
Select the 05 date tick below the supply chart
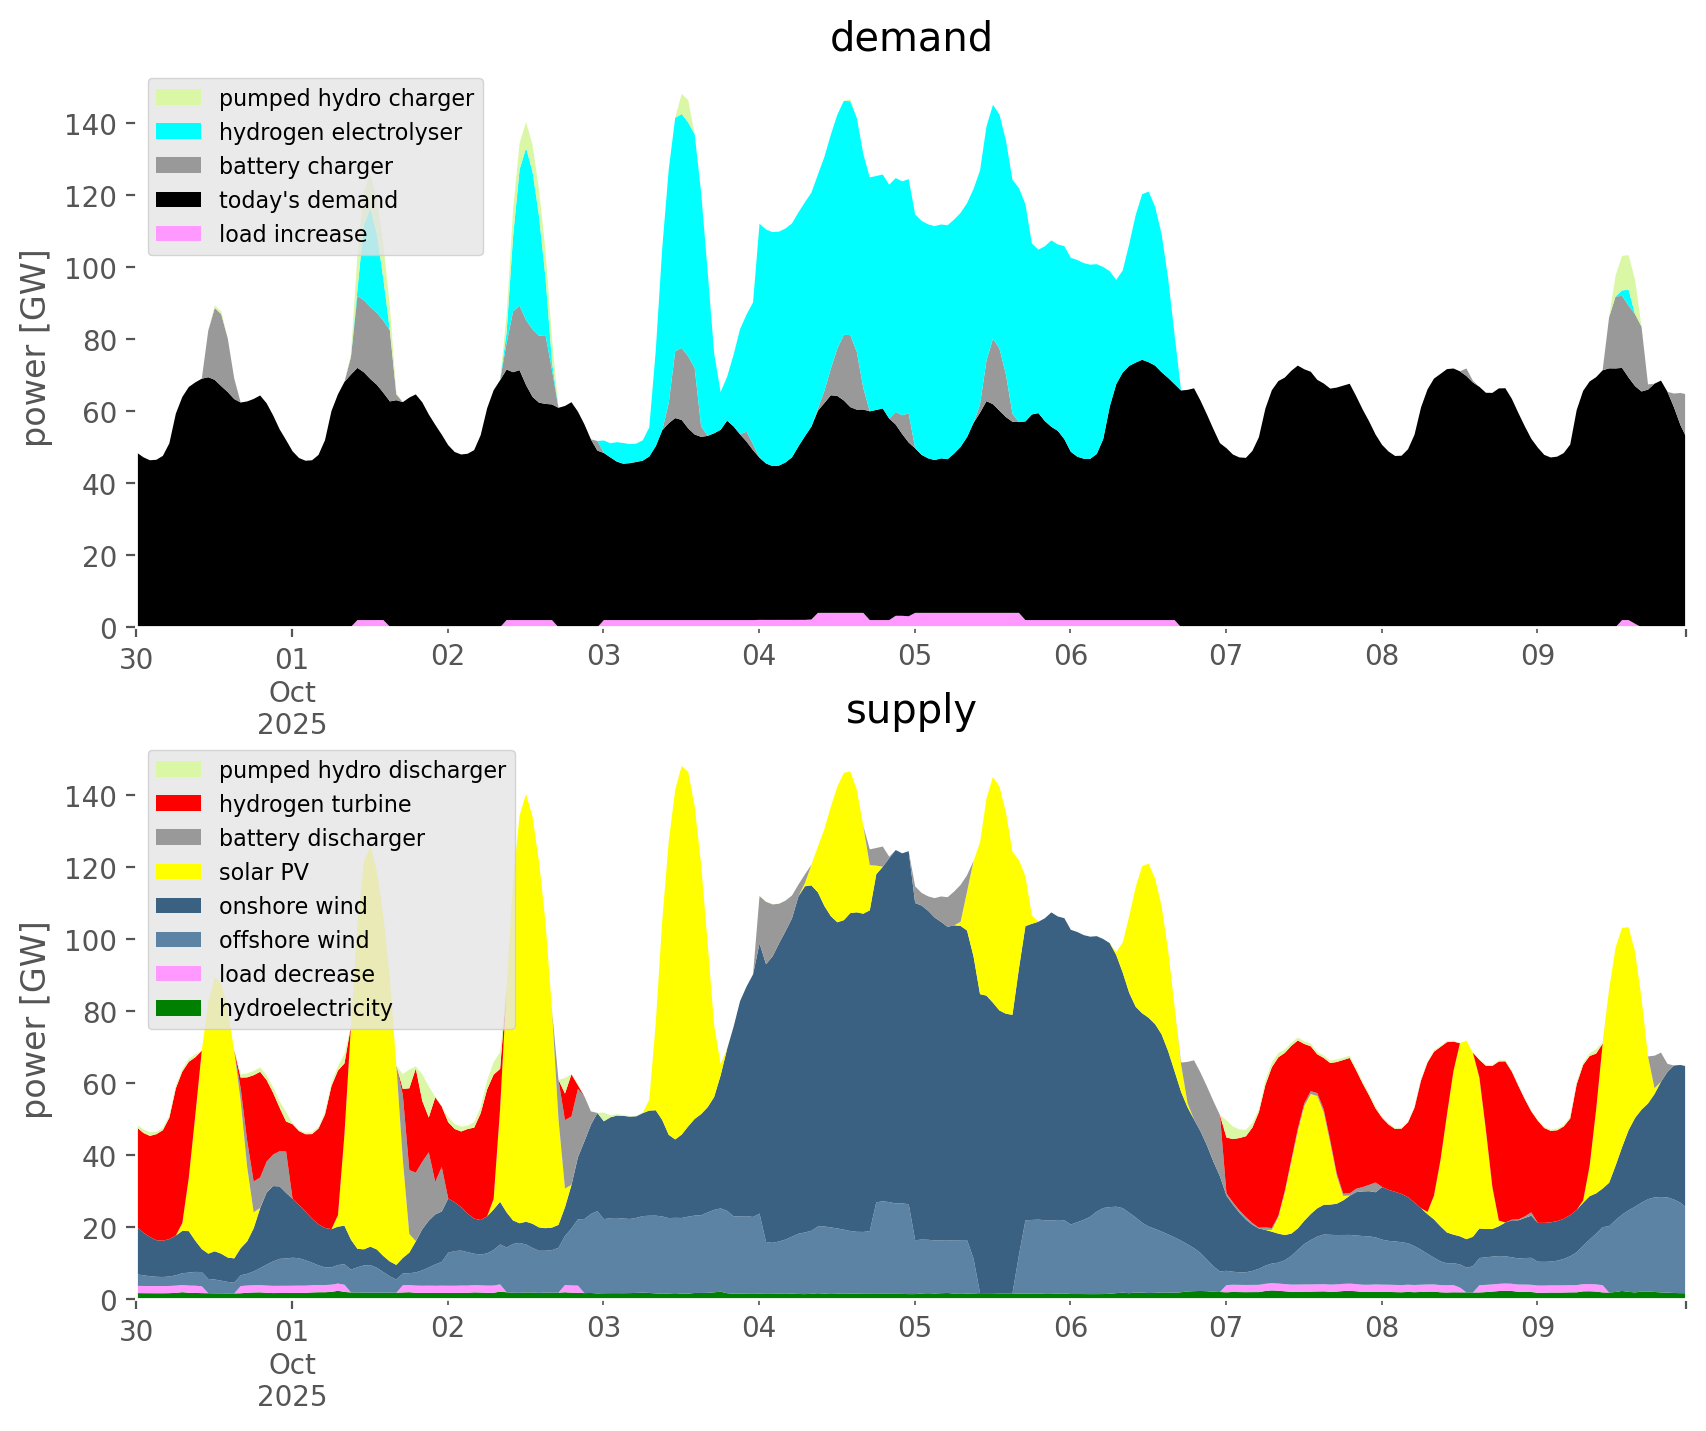coord(914,1330)
